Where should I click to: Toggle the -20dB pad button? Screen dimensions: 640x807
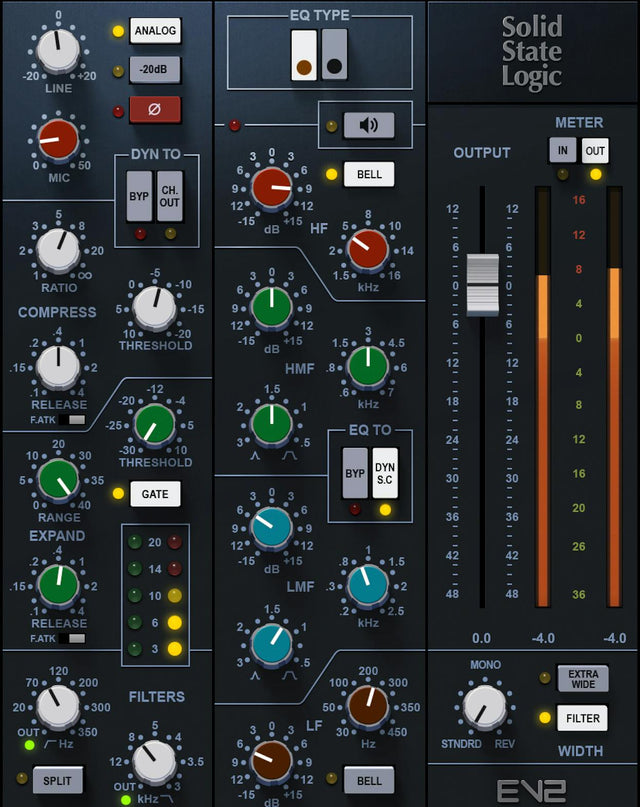(155, 71)
